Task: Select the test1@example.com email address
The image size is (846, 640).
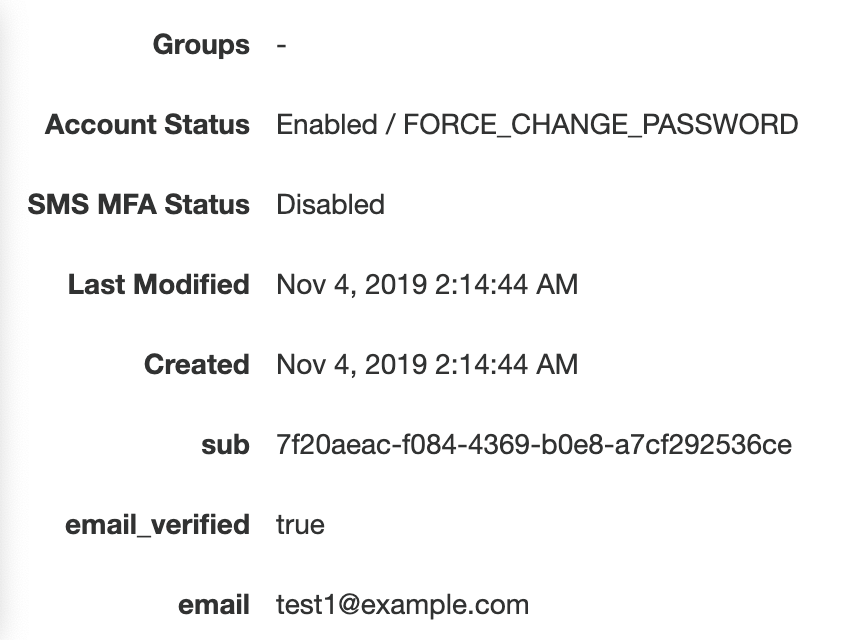Action: 402,605
